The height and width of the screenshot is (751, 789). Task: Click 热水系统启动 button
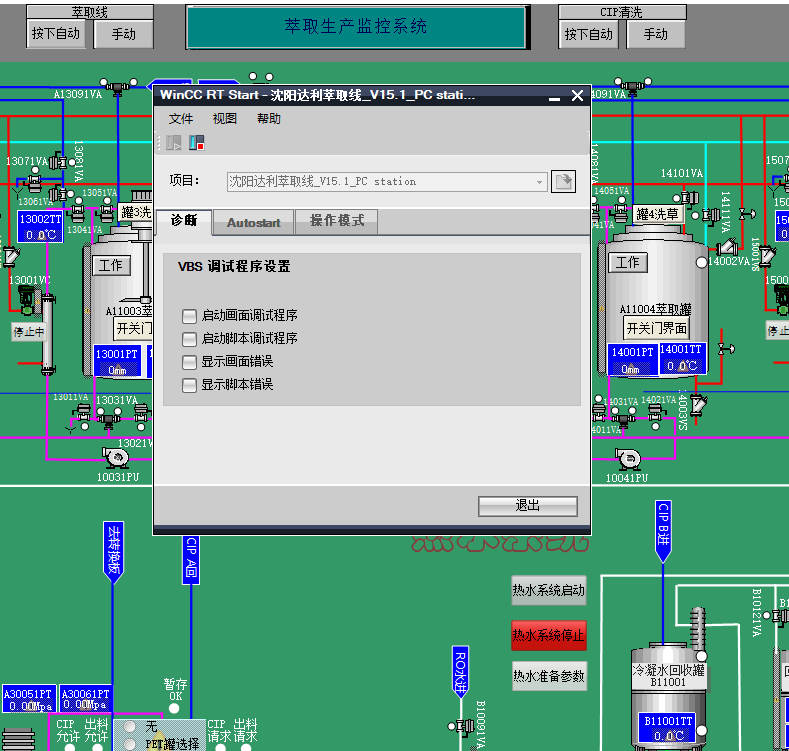pos(548,590)
